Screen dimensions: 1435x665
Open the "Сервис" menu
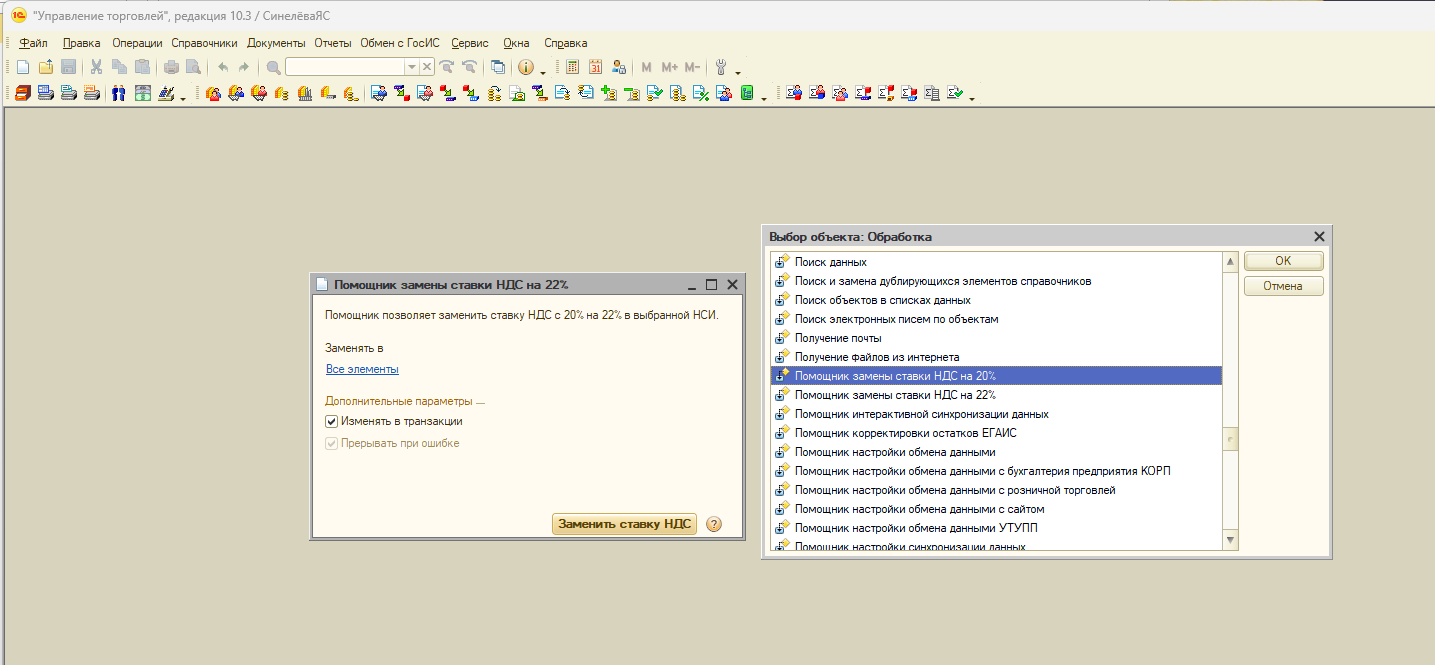[469, 43]
